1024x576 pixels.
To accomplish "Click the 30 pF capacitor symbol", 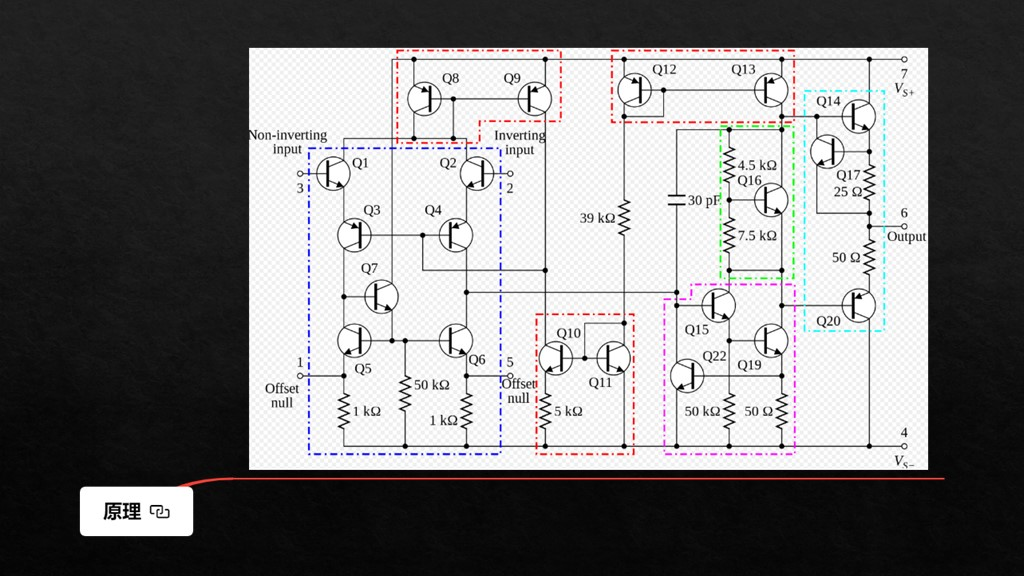I will 677,199.
